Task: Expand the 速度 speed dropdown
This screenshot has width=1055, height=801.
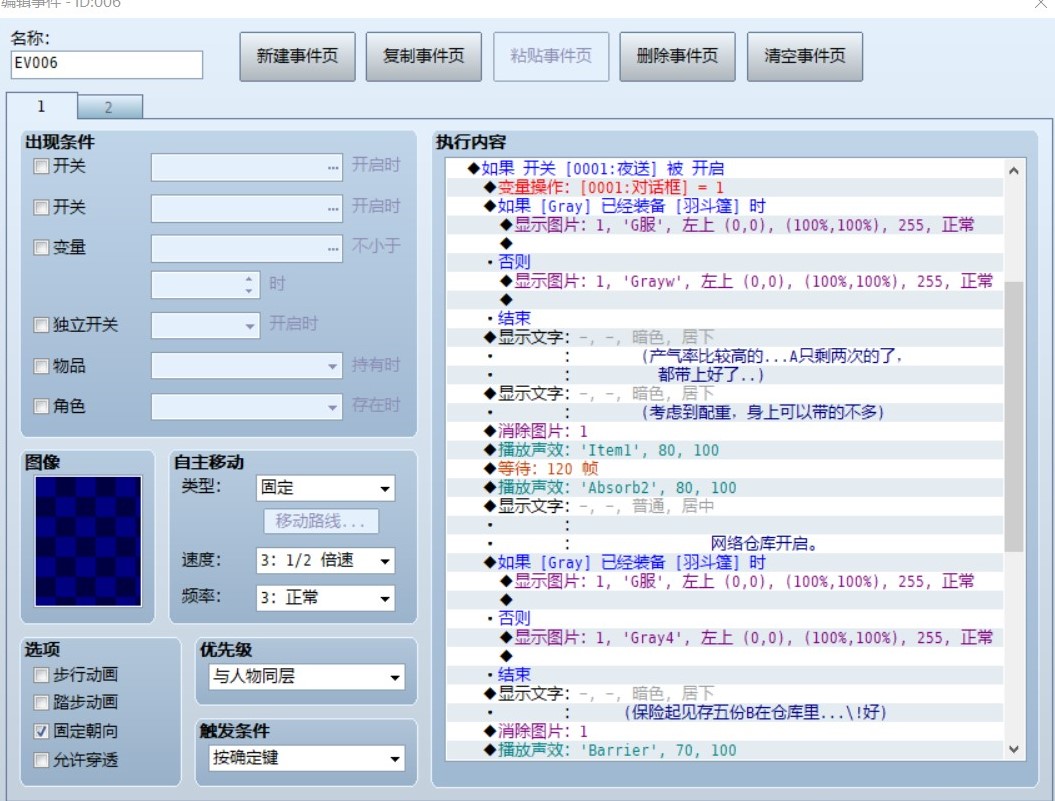Action: (326, 560)
